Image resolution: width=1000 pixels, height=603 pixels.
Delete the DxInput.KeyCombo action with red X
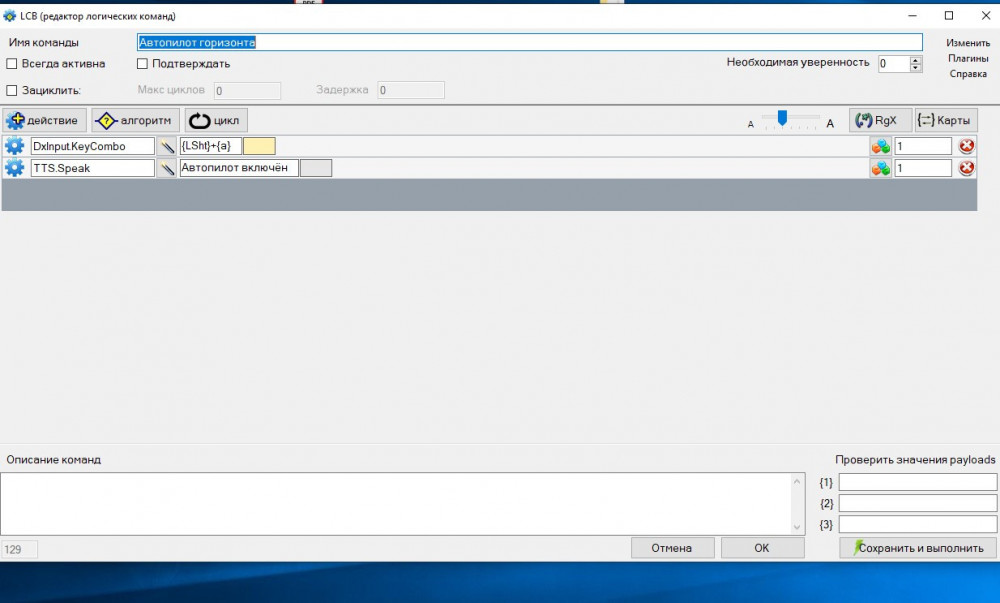967,146
